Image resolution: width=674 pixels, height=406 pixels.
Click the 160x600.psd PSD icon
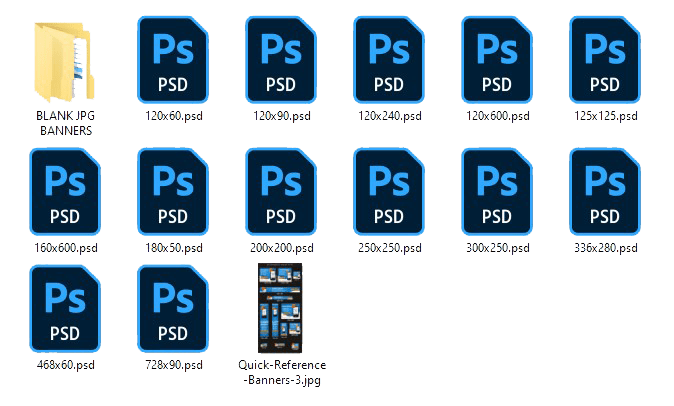click(65, 192)
